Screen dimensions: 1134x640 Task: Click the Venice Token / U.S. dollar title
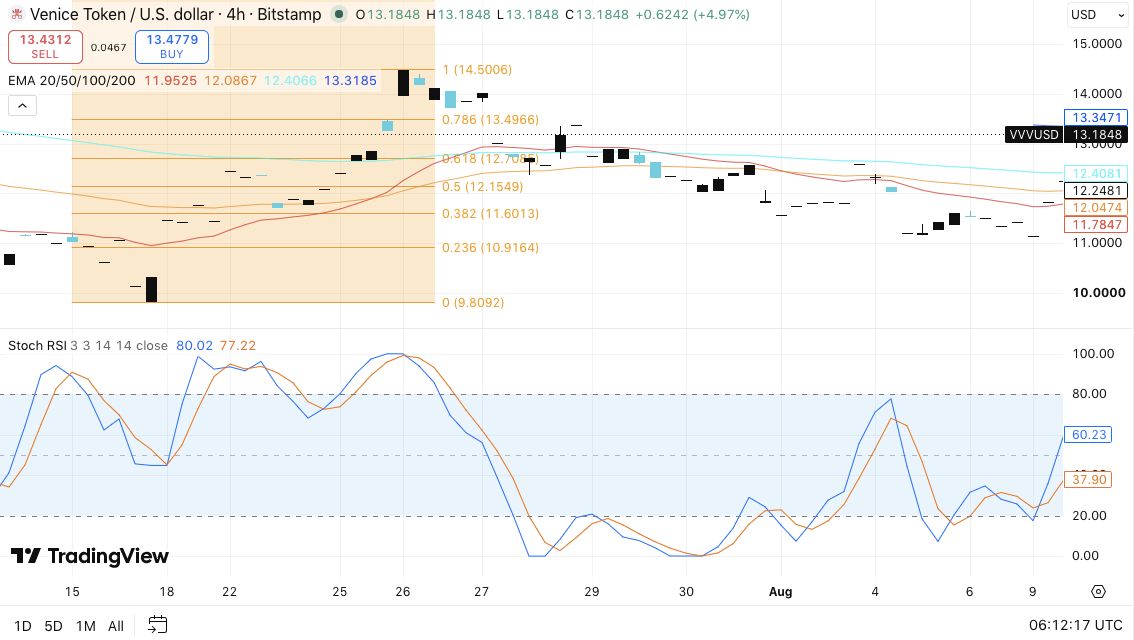[x=176, y=14]
